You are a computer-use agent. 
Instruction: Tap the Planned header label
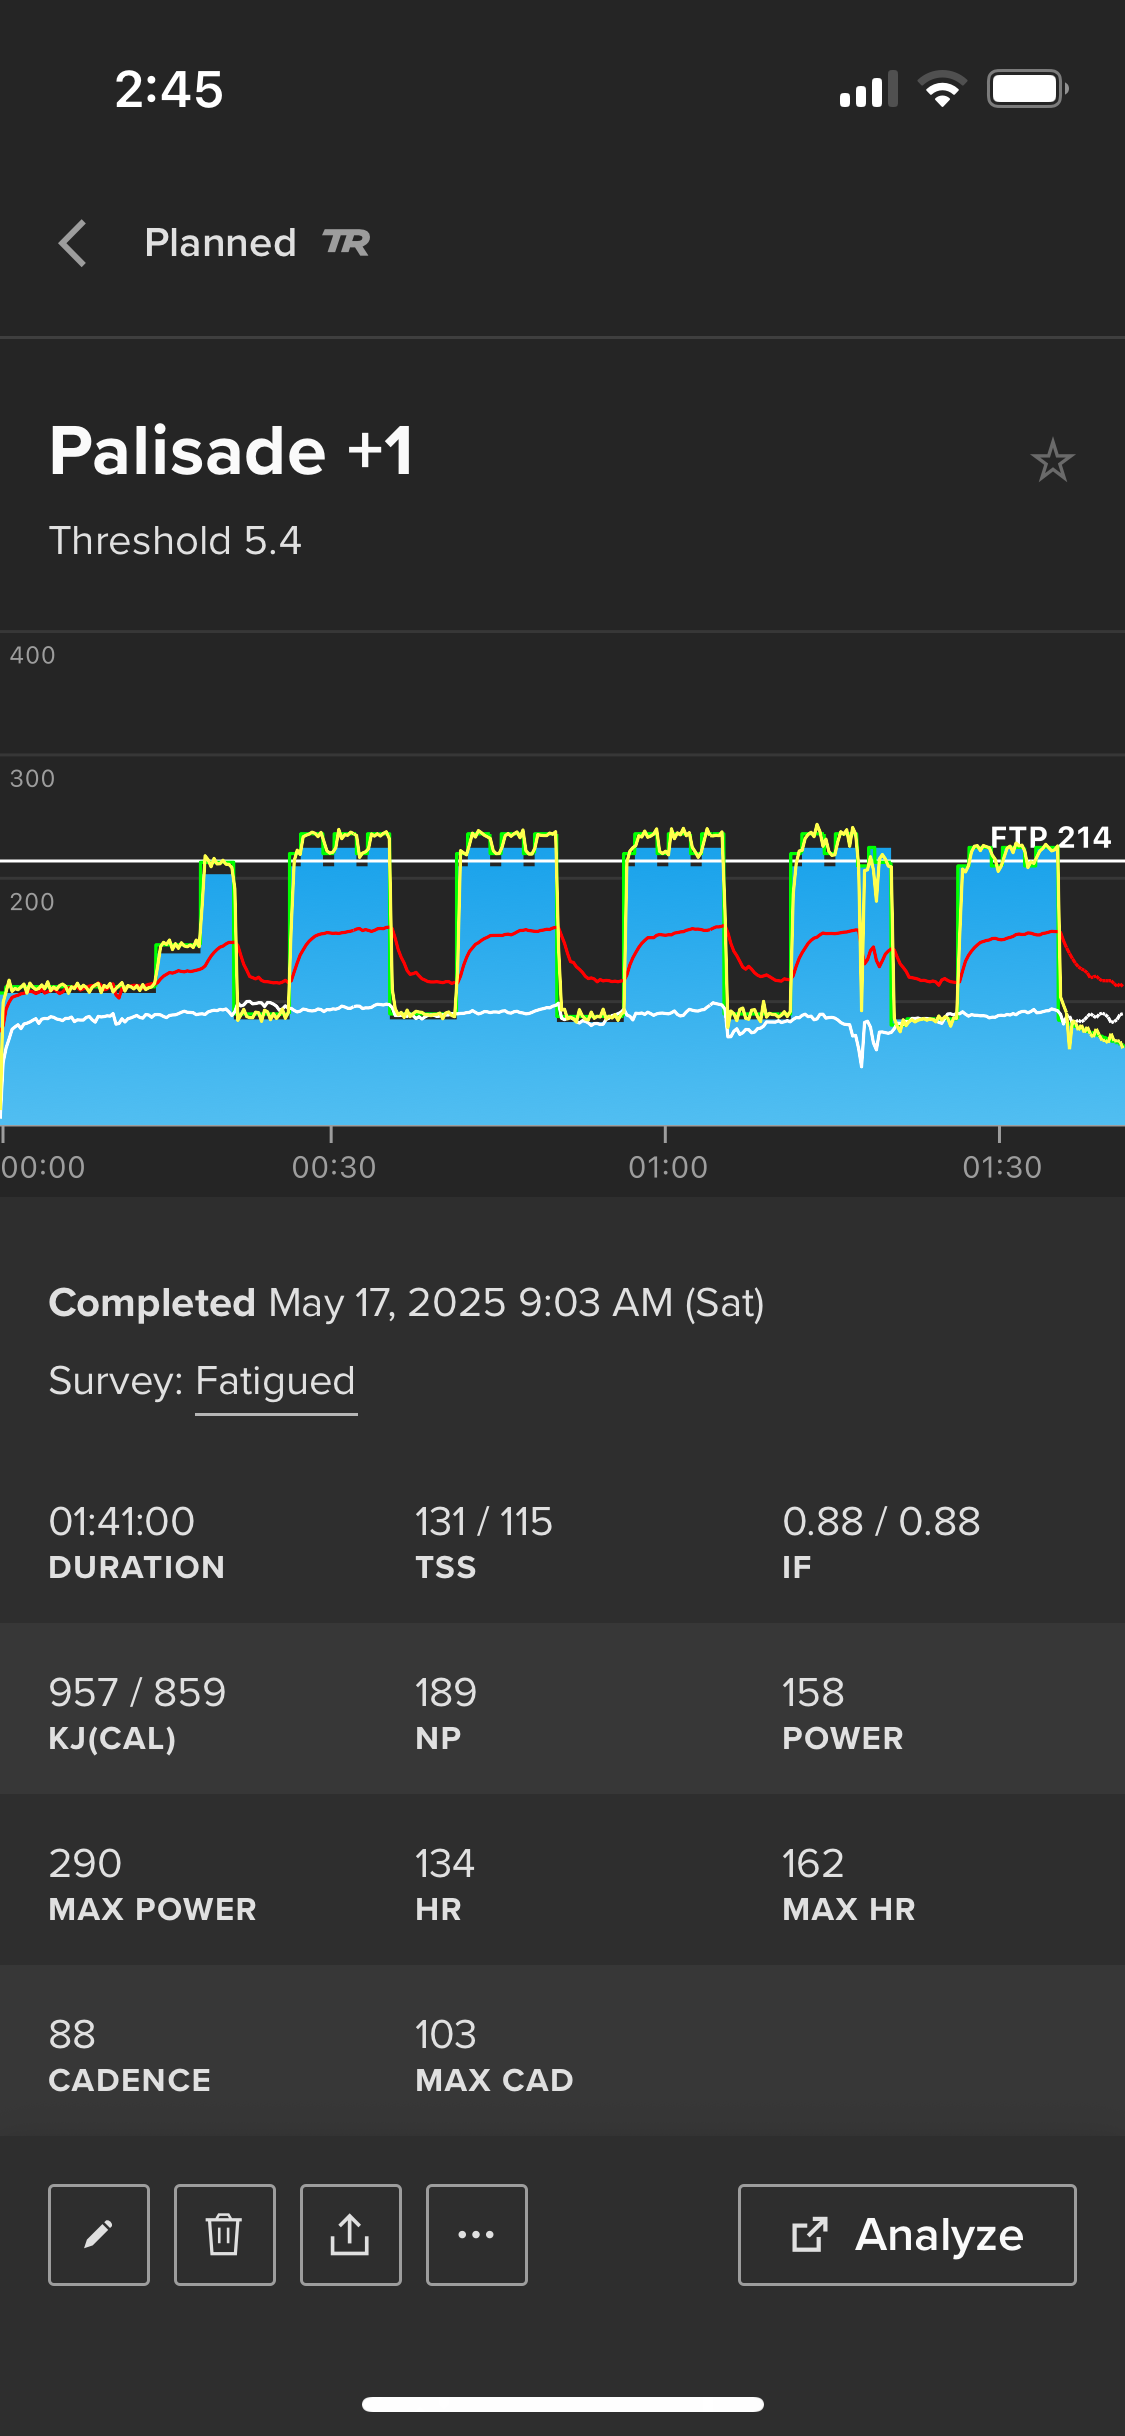tap(220, 242)
